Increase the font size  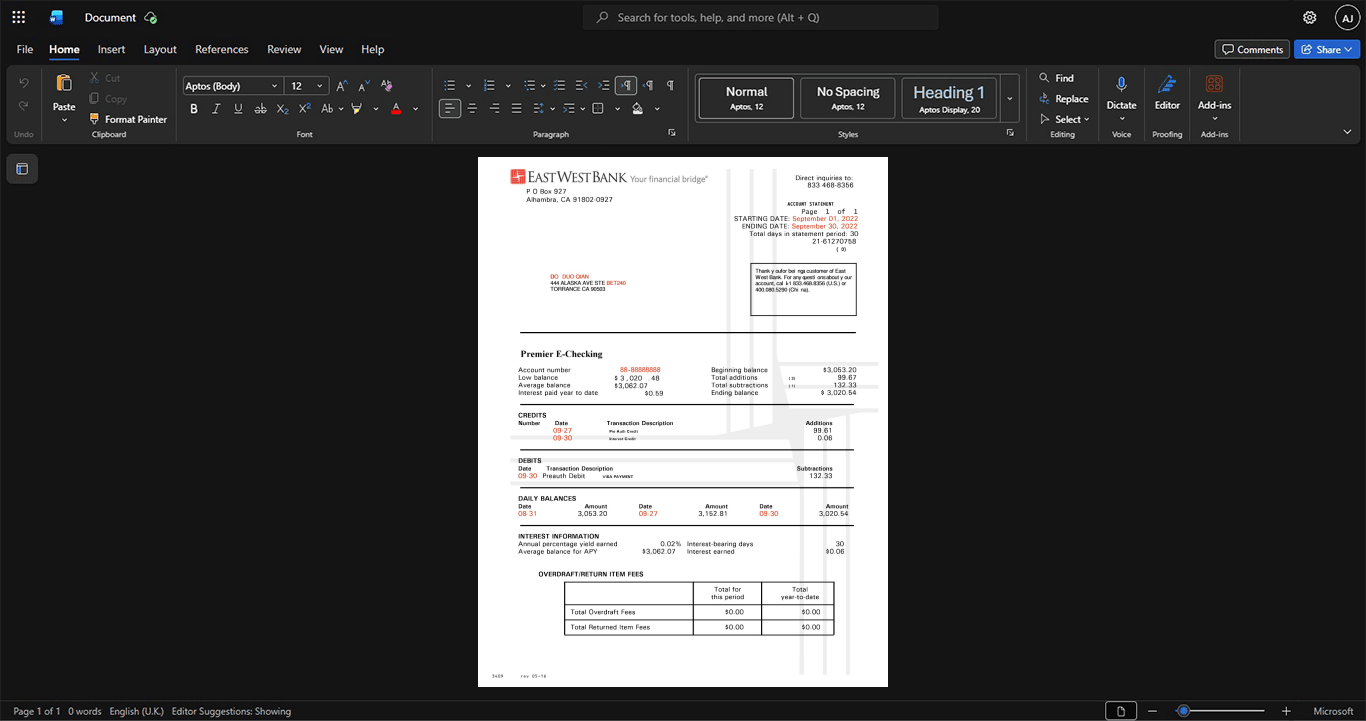click(342, 86)
